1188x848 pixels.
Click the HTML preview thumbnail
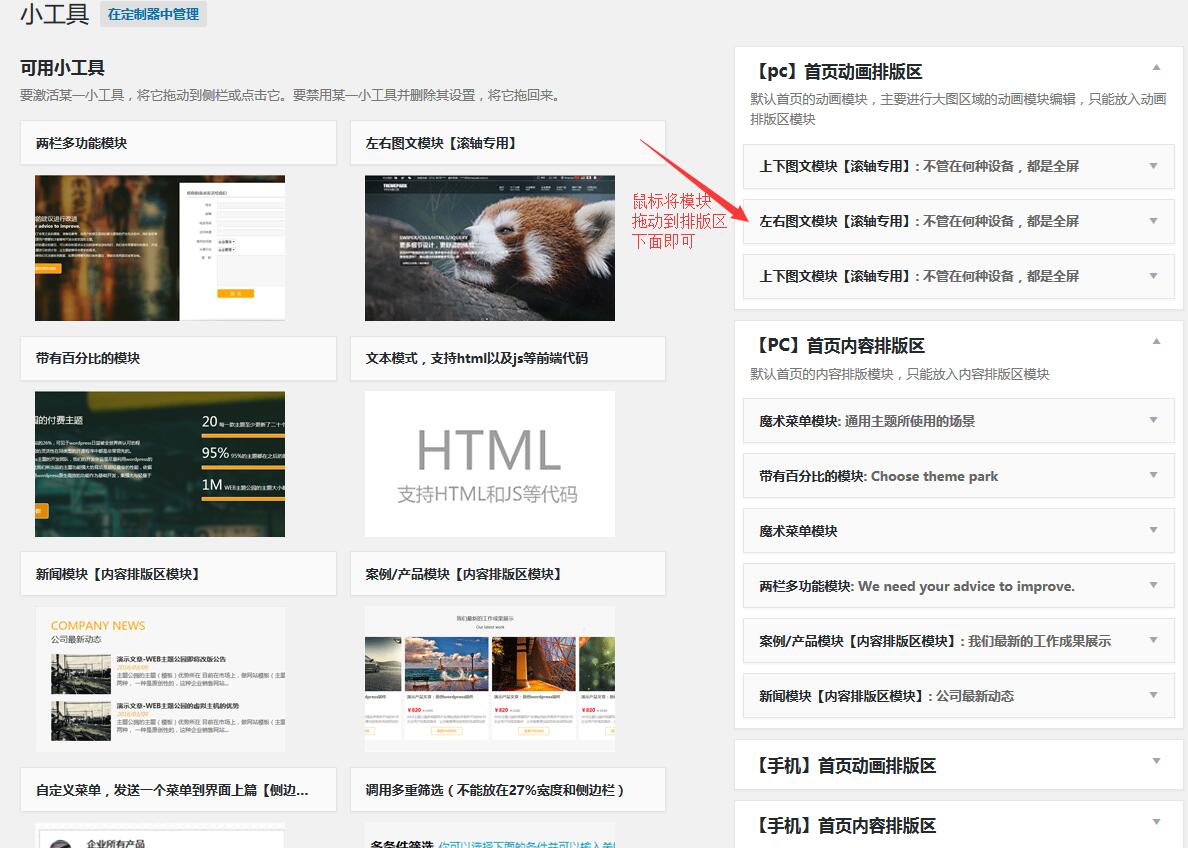pos(490,464)
